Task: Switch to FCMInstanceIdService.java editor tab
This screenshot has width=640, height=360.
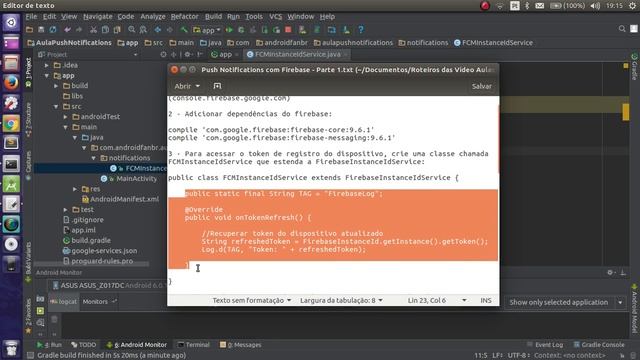Action: pos(298,54)
